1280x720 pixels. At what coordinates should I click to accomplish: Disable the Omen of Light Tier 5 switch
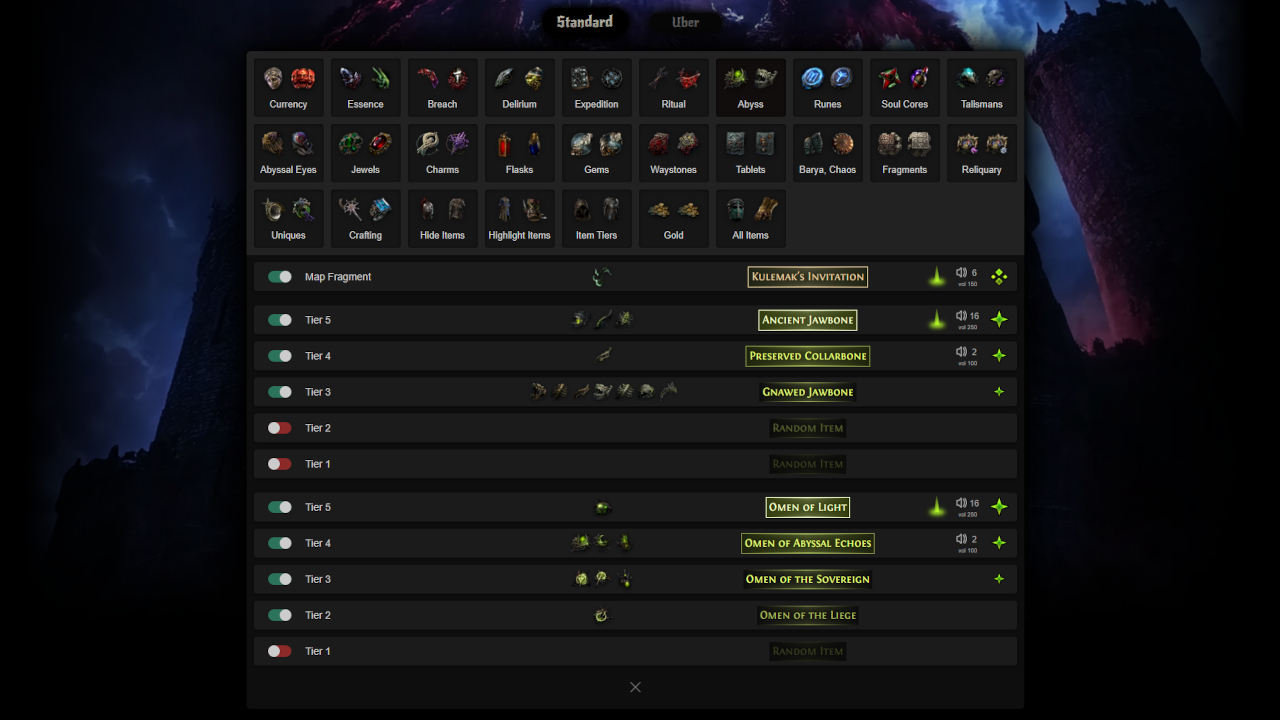tap(280, 507)
